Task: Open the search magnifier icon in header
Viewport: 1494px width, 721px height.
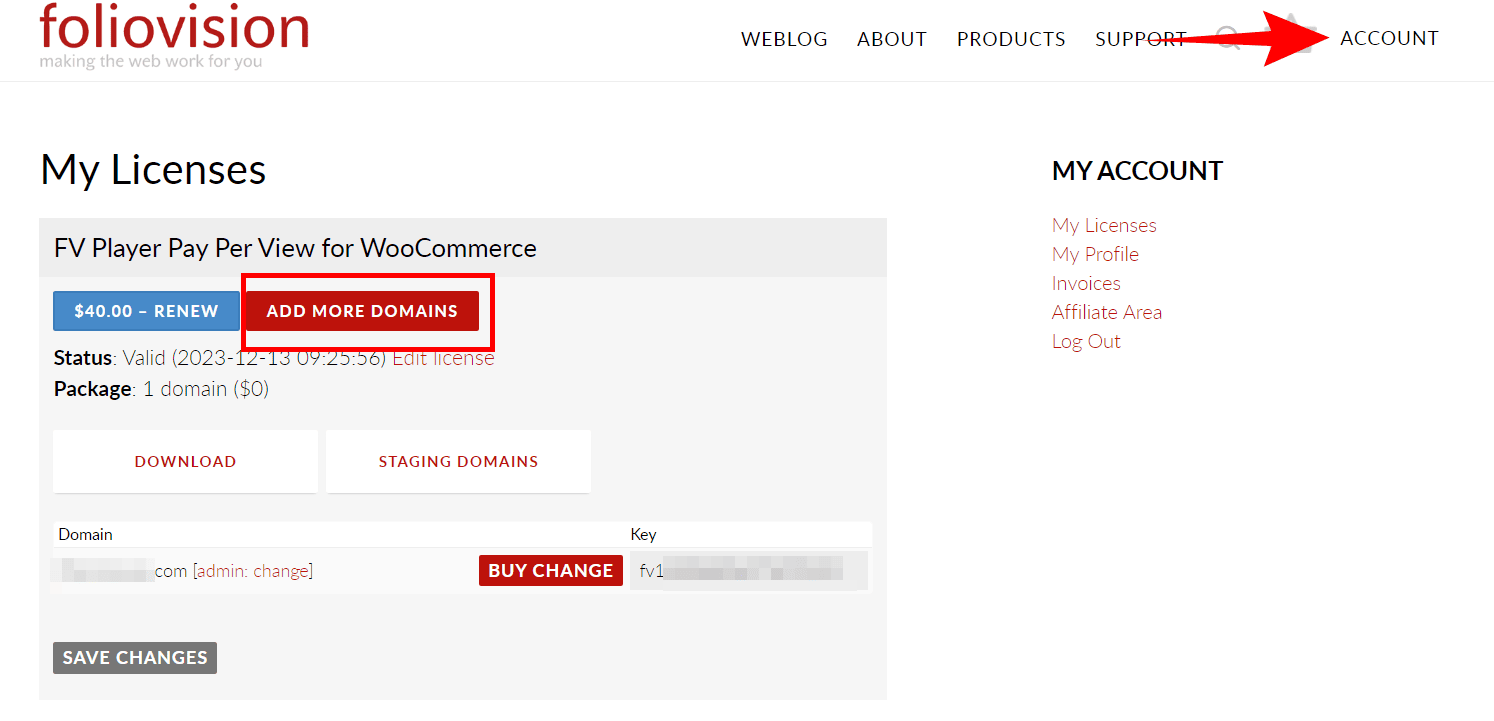Action: 1227,40
